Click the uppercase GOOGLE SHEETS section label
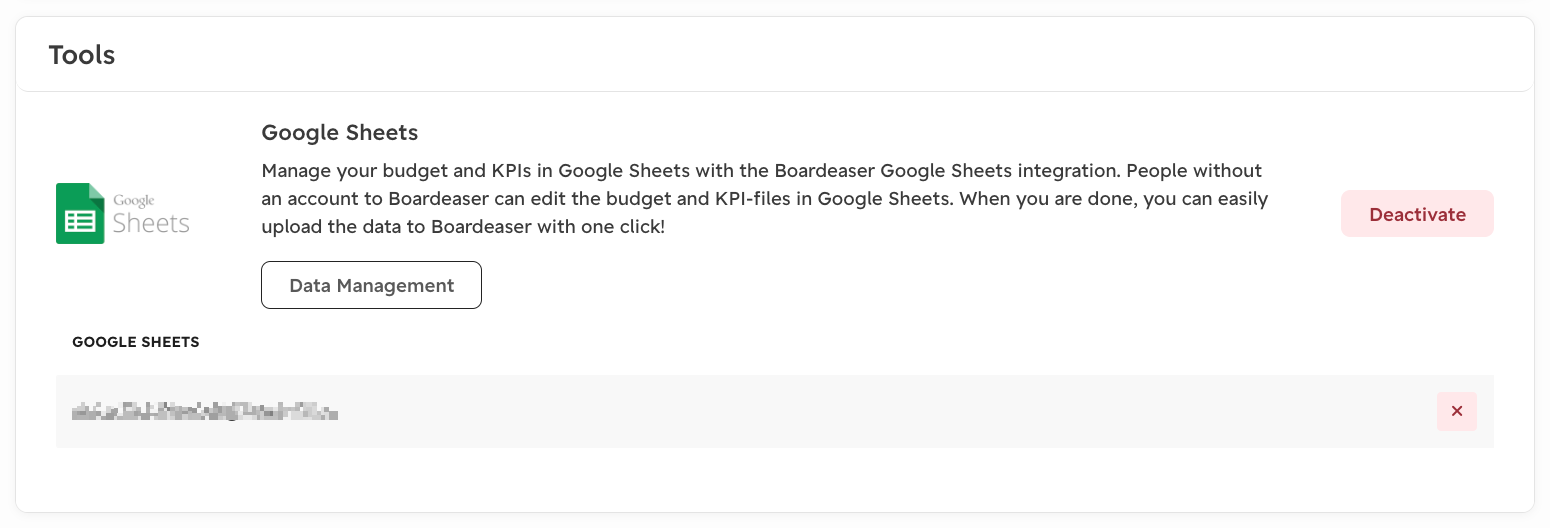Image resolution: width=1550 pixels, height=528 pixels. pyautogui.click(x=136, y=342)
